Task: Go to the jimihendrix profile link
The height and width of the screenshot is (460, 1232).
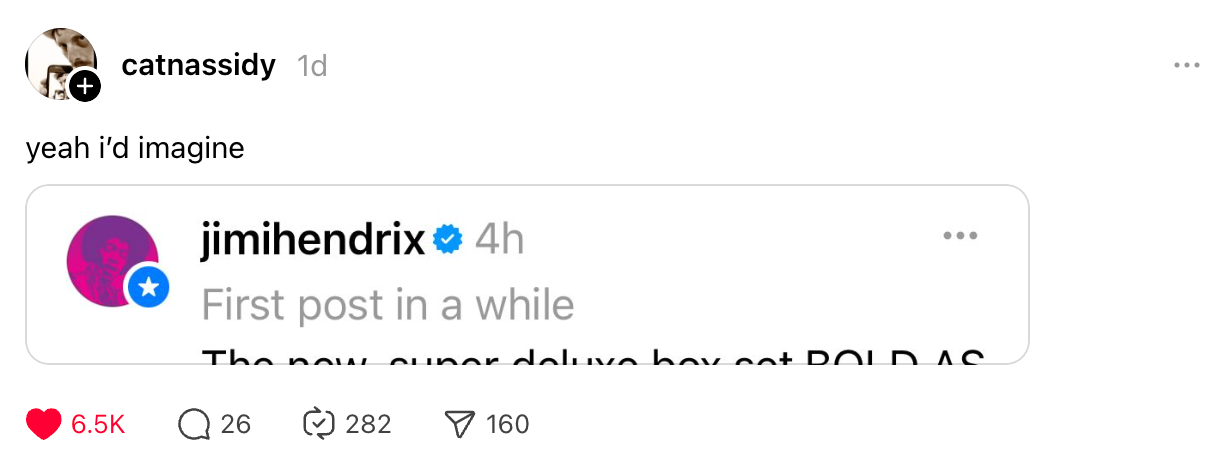Action: tap(313, 240)
